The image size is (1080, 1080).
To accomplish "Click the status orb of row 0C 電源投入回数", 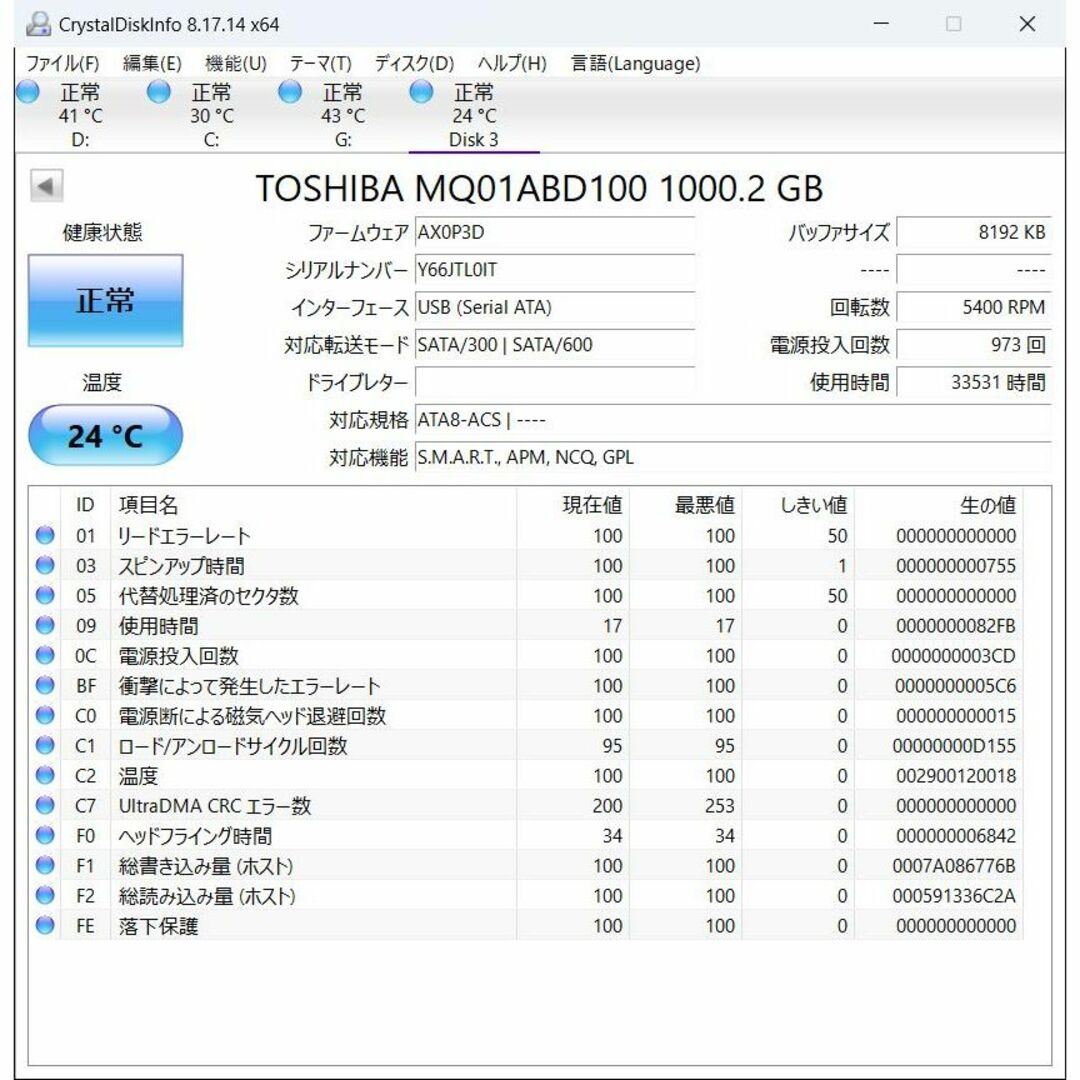I will point(45,655).
